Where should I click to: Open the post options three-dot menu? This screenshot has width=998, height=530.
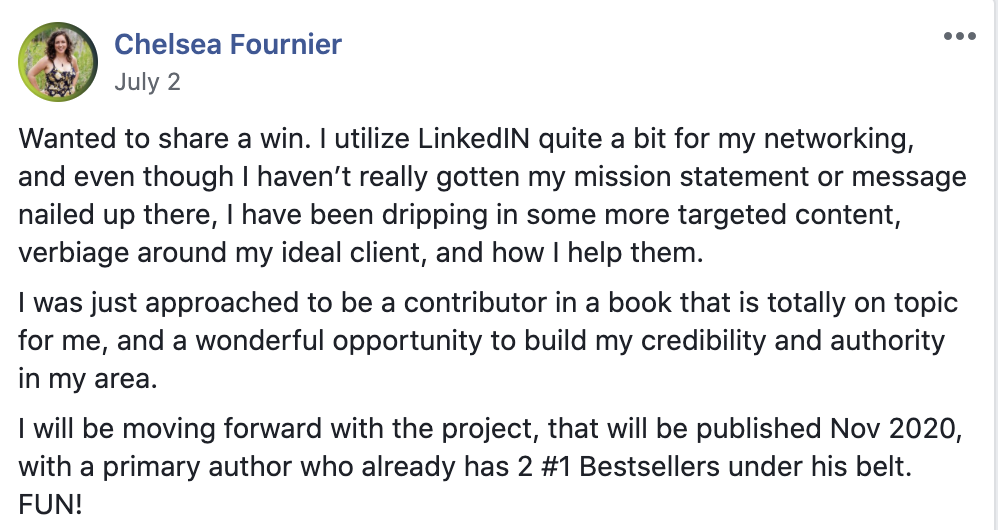pos(959,36)
